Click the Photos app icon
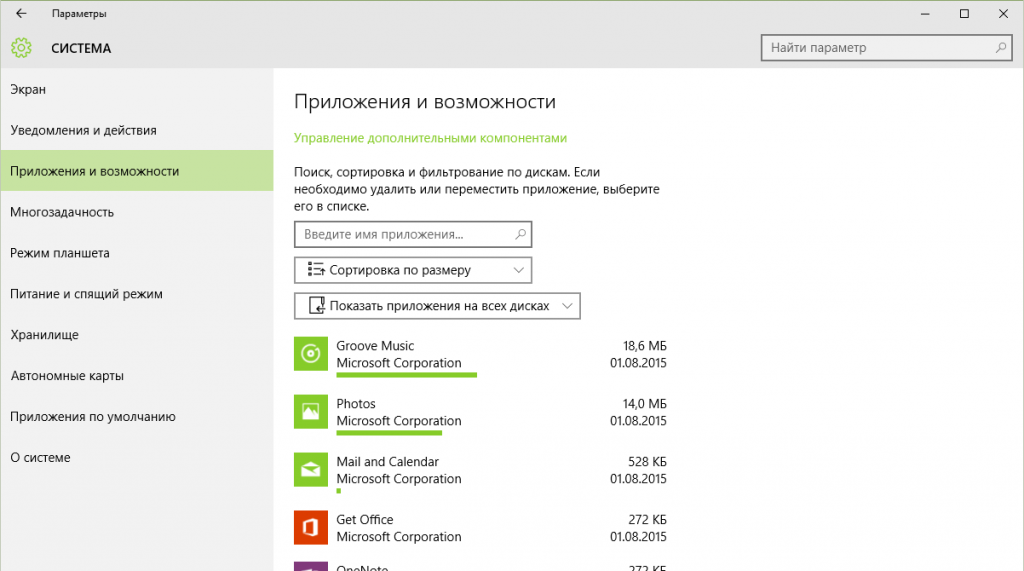 click(311, 412)
